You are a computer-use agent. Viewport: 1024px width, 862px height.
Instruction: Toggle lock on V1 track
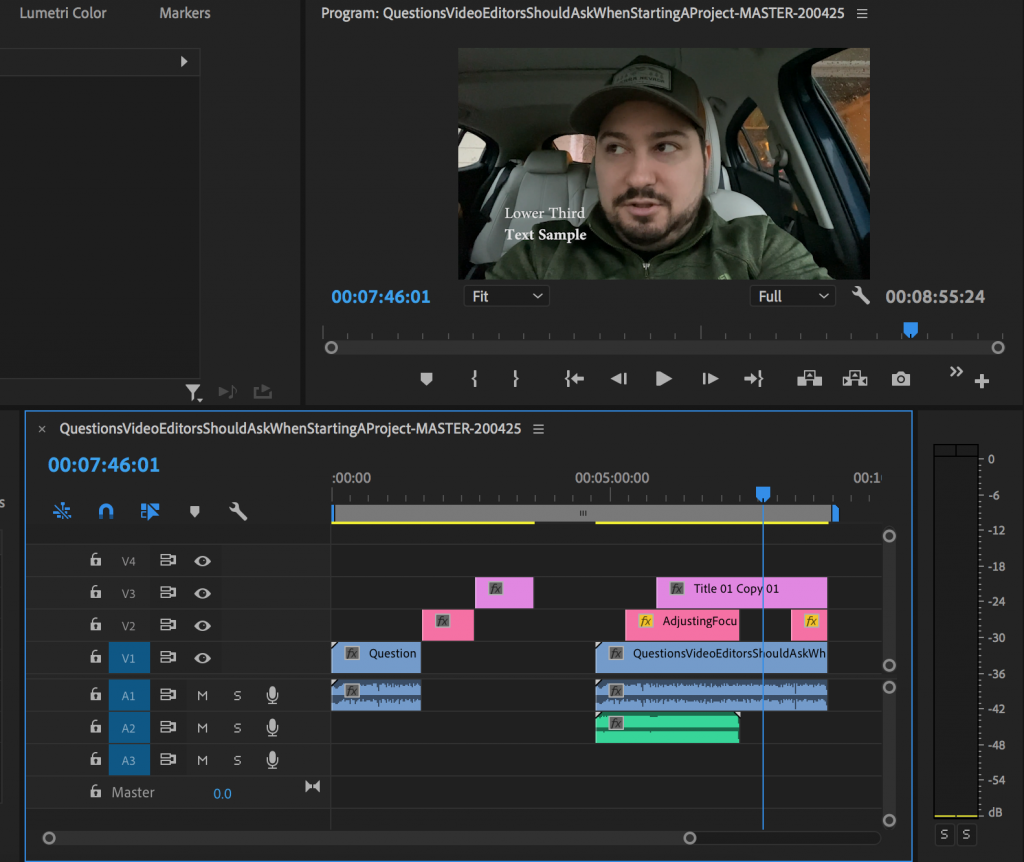point(95,656)
